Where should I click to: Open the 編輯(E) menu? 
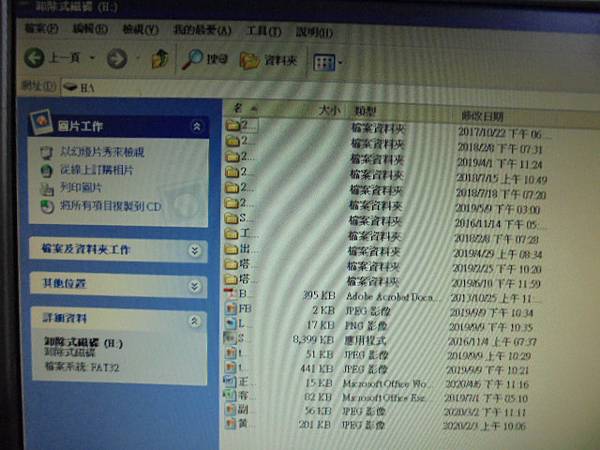click(90, 29)
